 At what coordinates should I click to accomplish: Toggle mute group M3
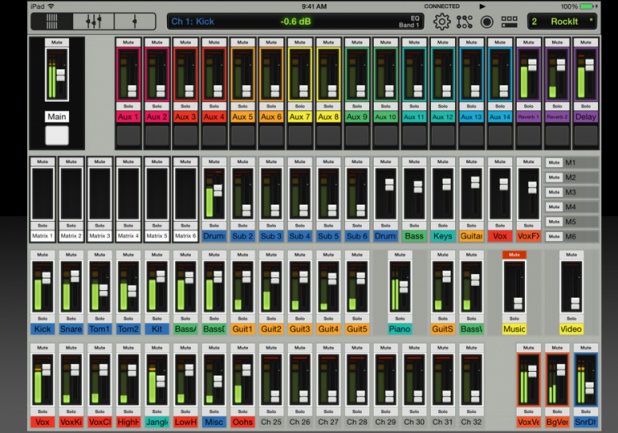(x=554, y=192)
